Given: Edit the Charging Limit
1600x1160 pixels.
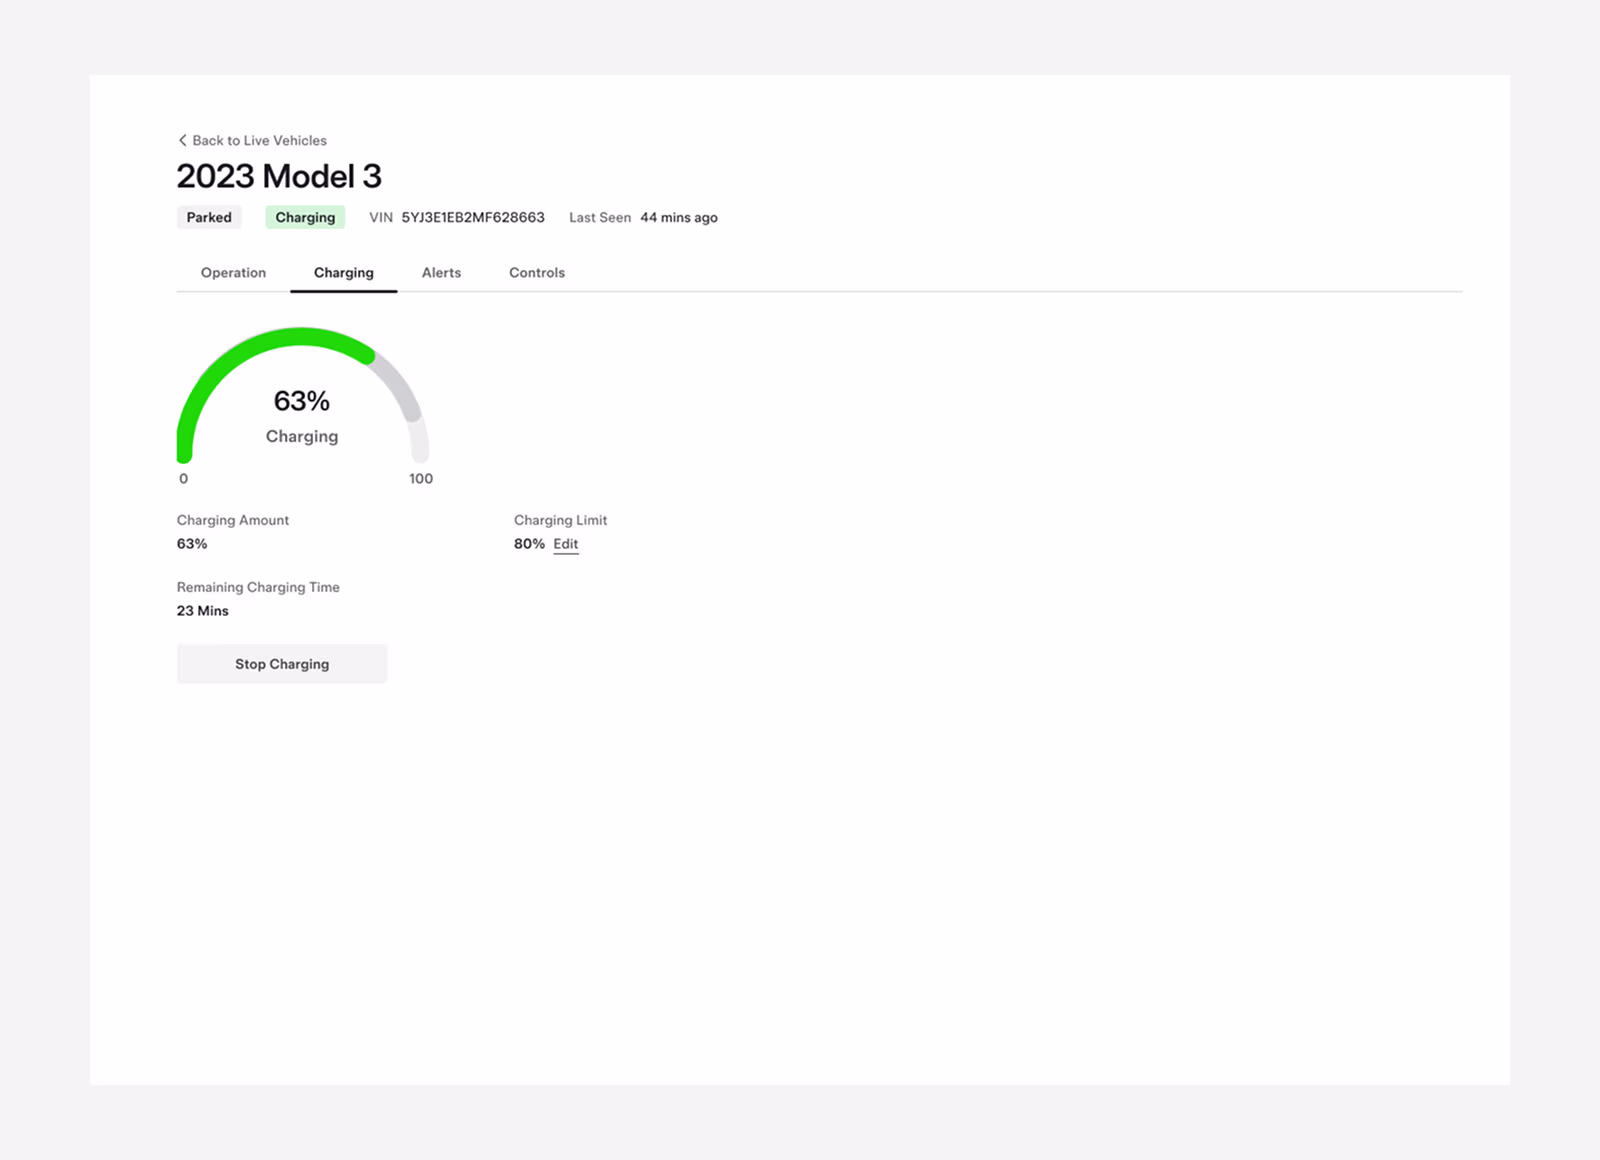Looking at the screenshot, I should coord(565,543).
